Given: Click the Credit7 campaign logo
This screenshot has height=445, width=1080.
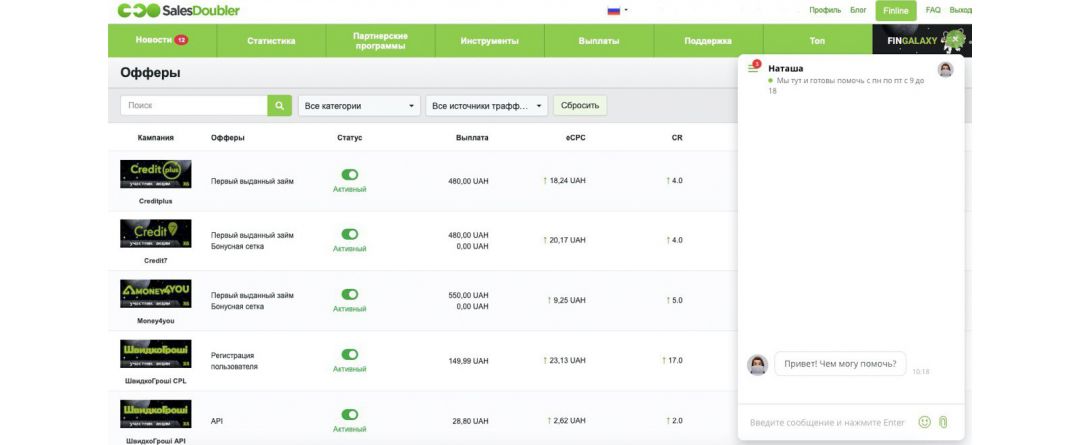Looking at the screenshot, I should [x=156, y=234].
